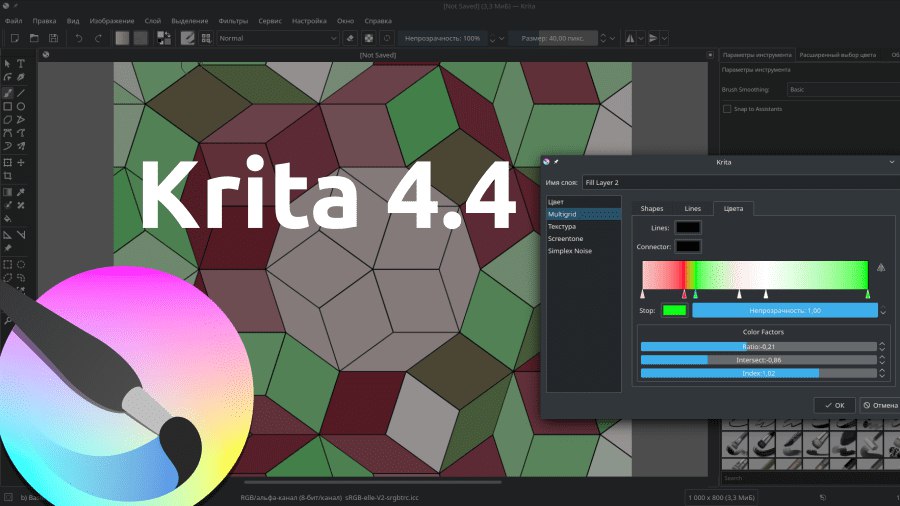Toggle vertical mirror mode

653,38
